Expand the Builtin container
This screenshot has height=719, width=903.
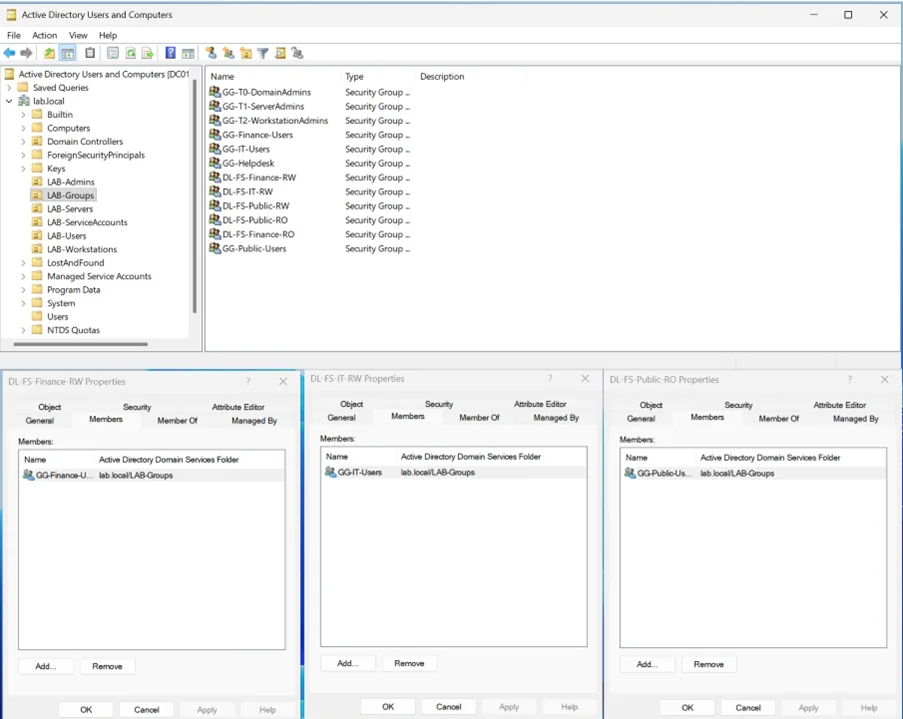pos(23,115)
